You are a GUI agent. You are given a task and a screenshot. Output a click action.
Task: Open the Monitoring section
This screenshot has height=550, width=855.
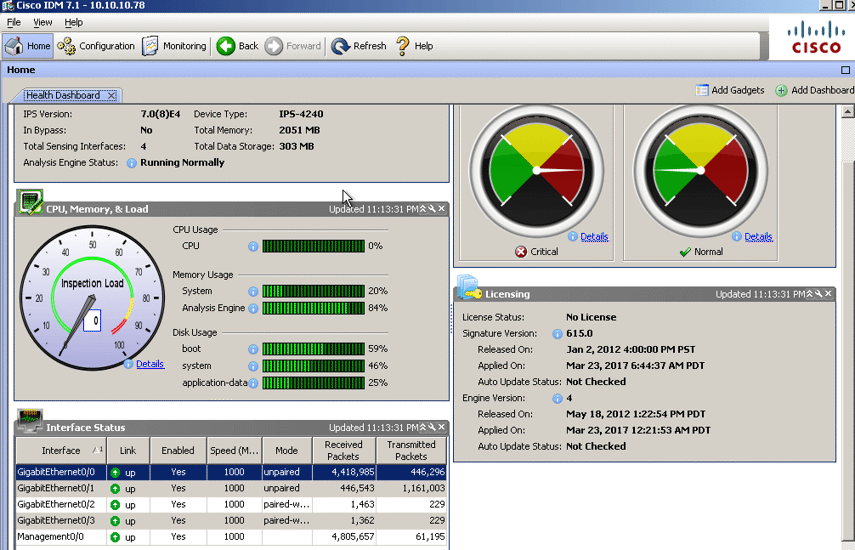174,46
